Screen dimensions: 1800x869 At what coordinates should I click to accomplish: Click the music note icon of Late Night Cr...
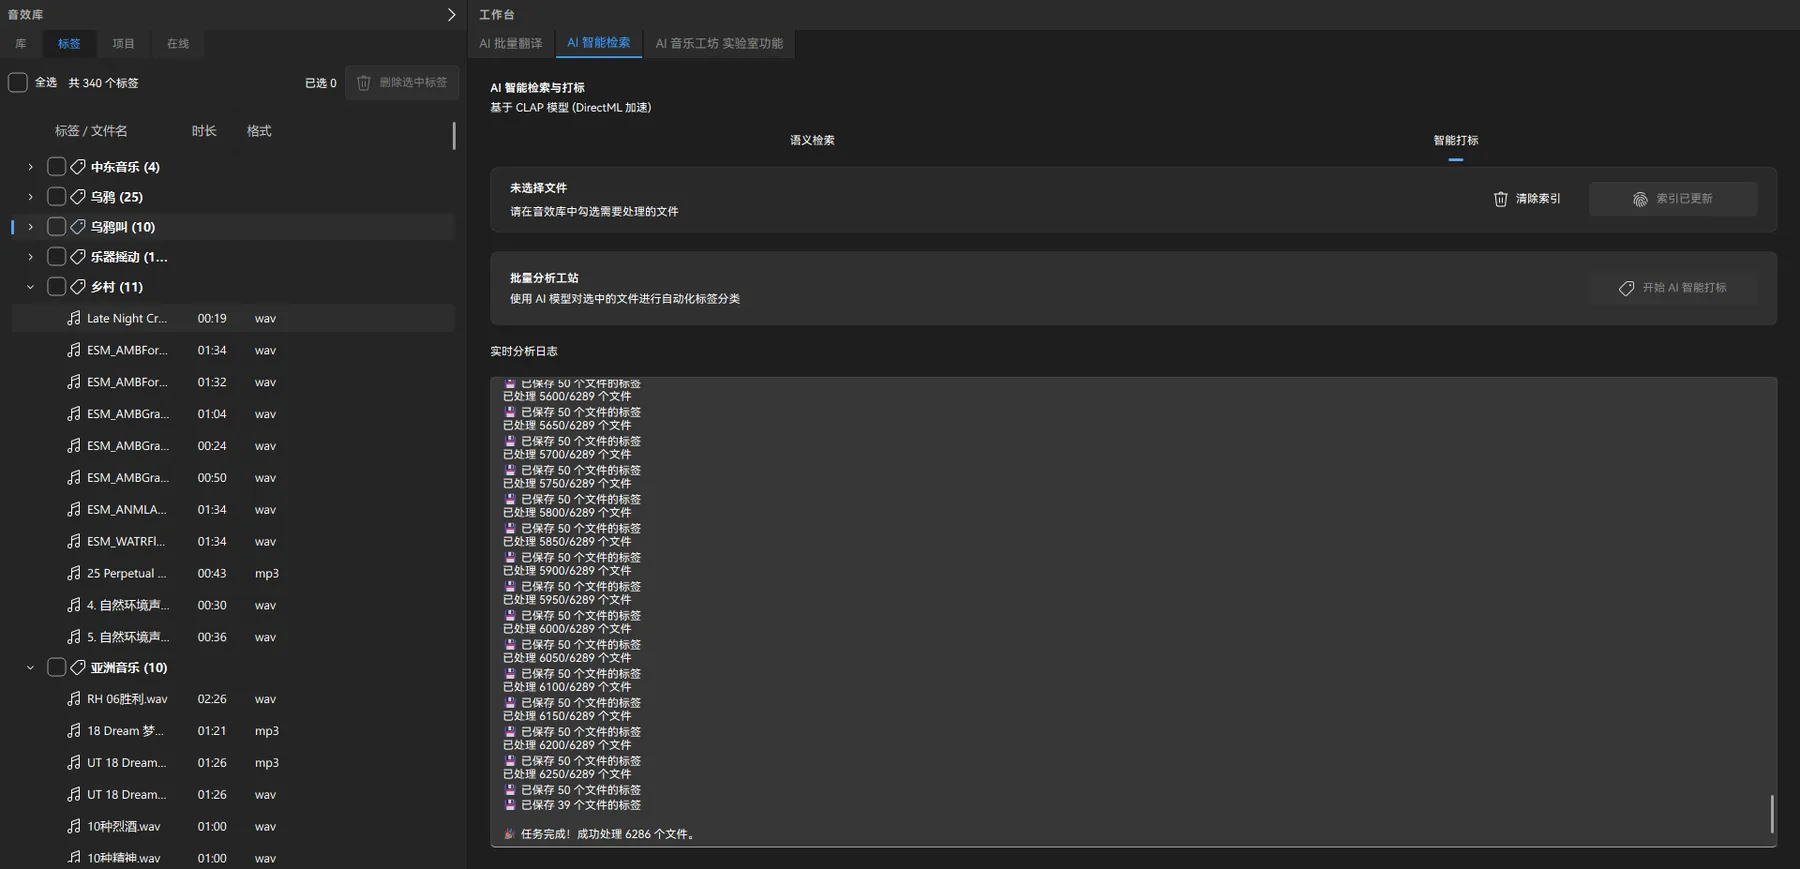click(74, 318)
